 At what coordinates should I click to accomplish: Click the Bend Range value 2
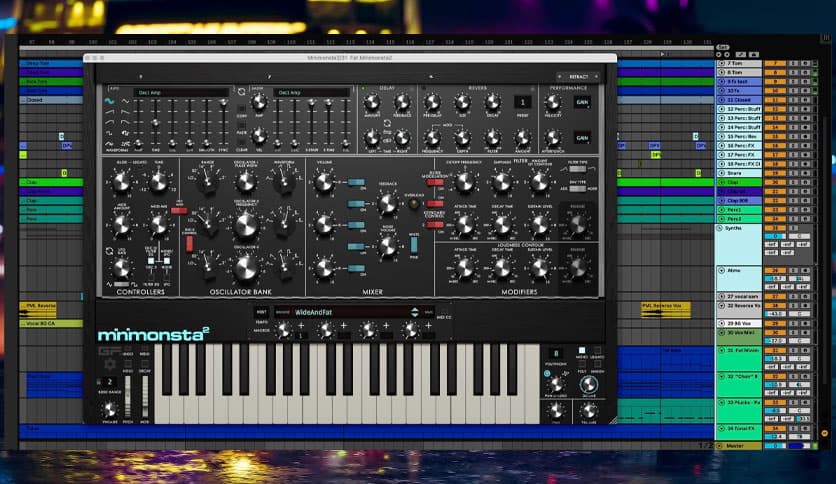tap(110, 382)
